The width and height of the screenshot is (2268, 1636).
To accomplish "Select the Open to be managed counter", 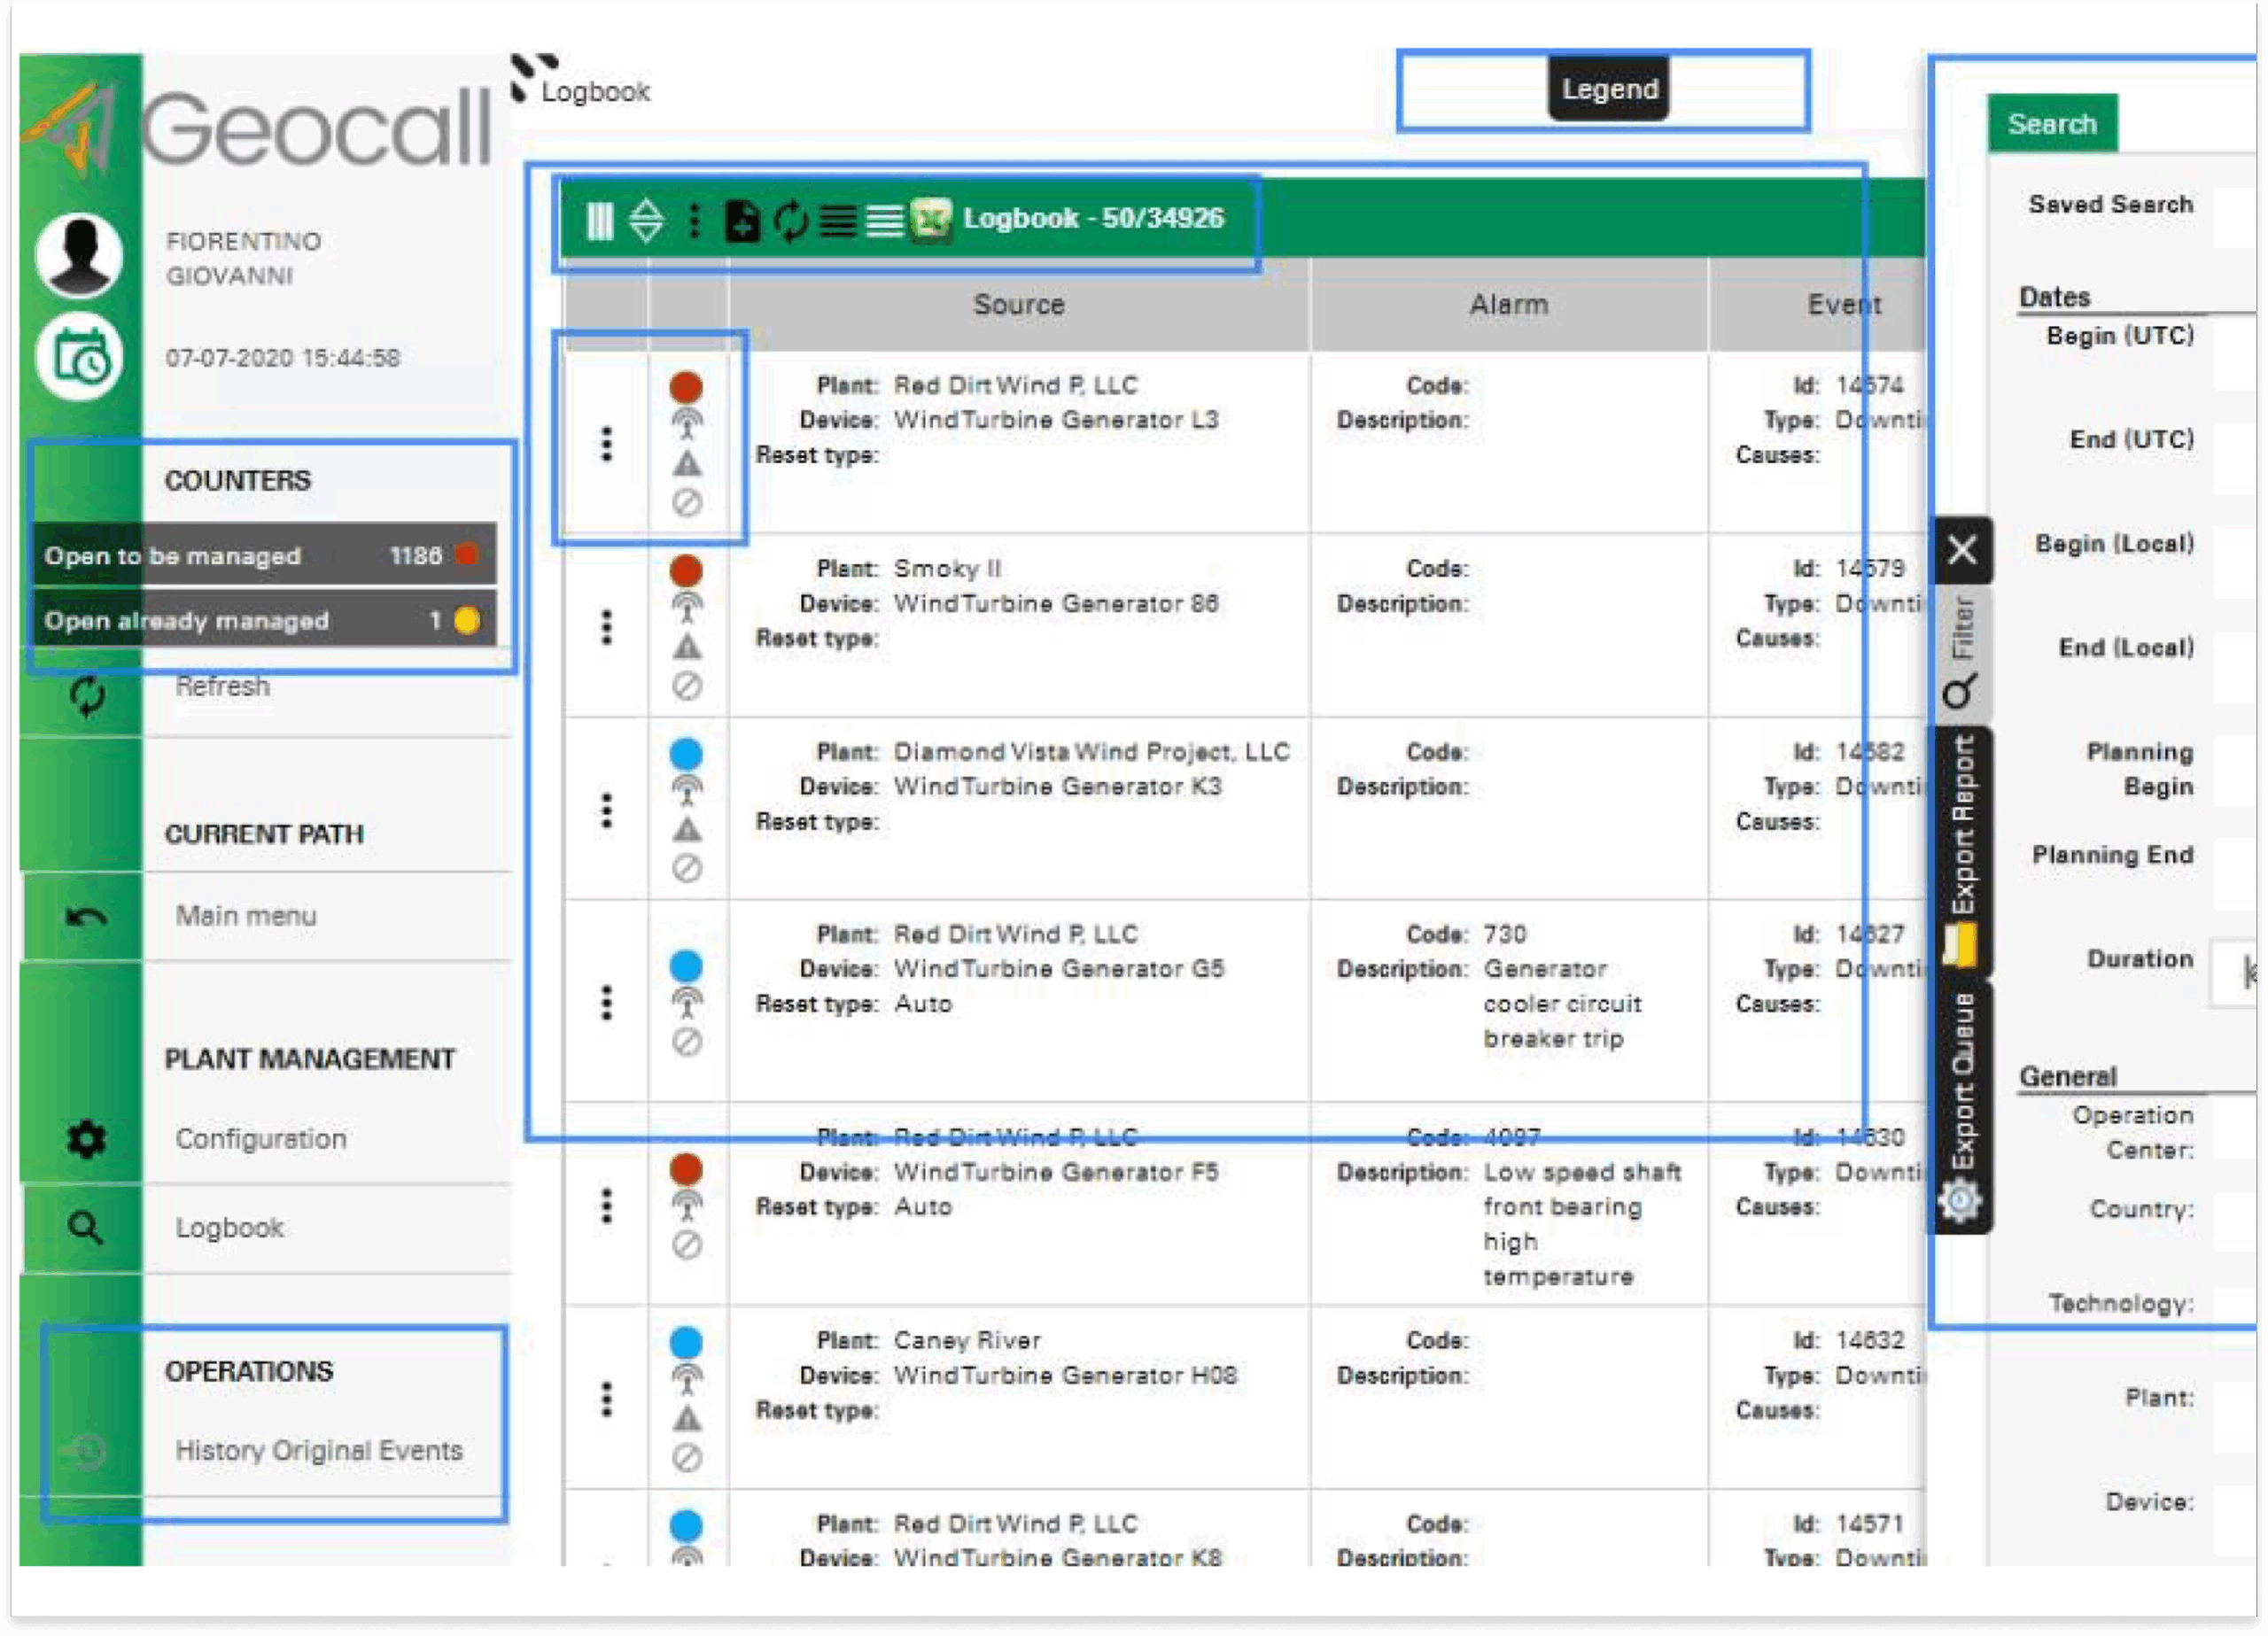I will point(263,555).
